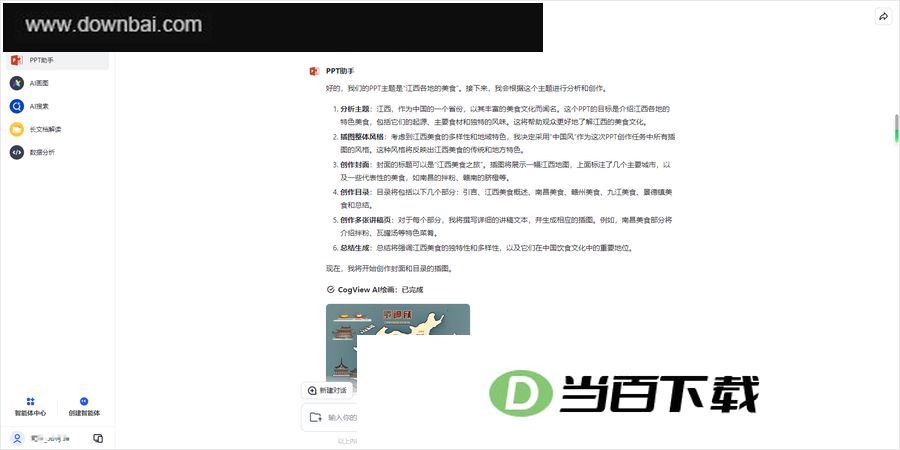Open the user avatar profile
The height and width of the screenshot is (450, 900).
pos(17,438)
